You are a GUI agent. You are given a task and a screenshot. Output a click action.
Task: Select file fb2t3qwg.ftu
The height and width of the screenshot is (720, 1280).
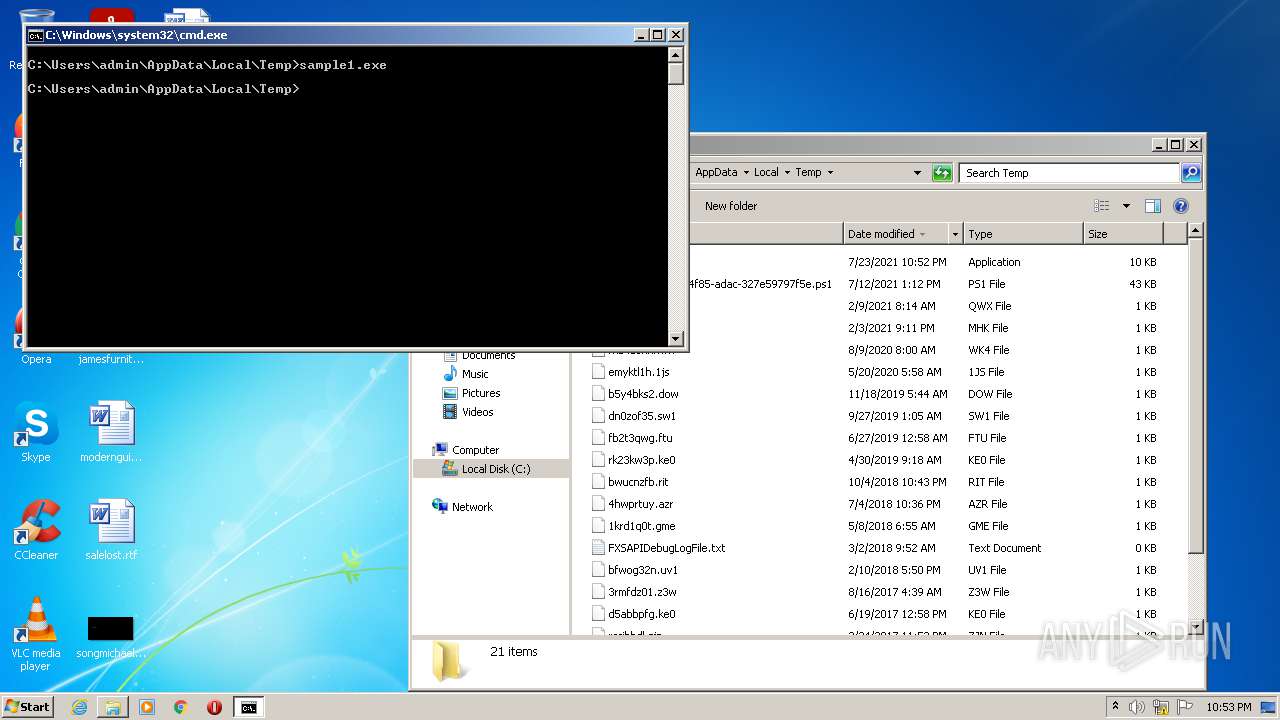640,438
